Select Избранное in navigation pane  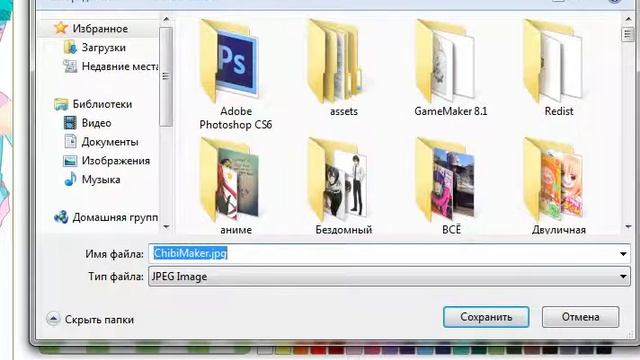[x=100, y=29]
